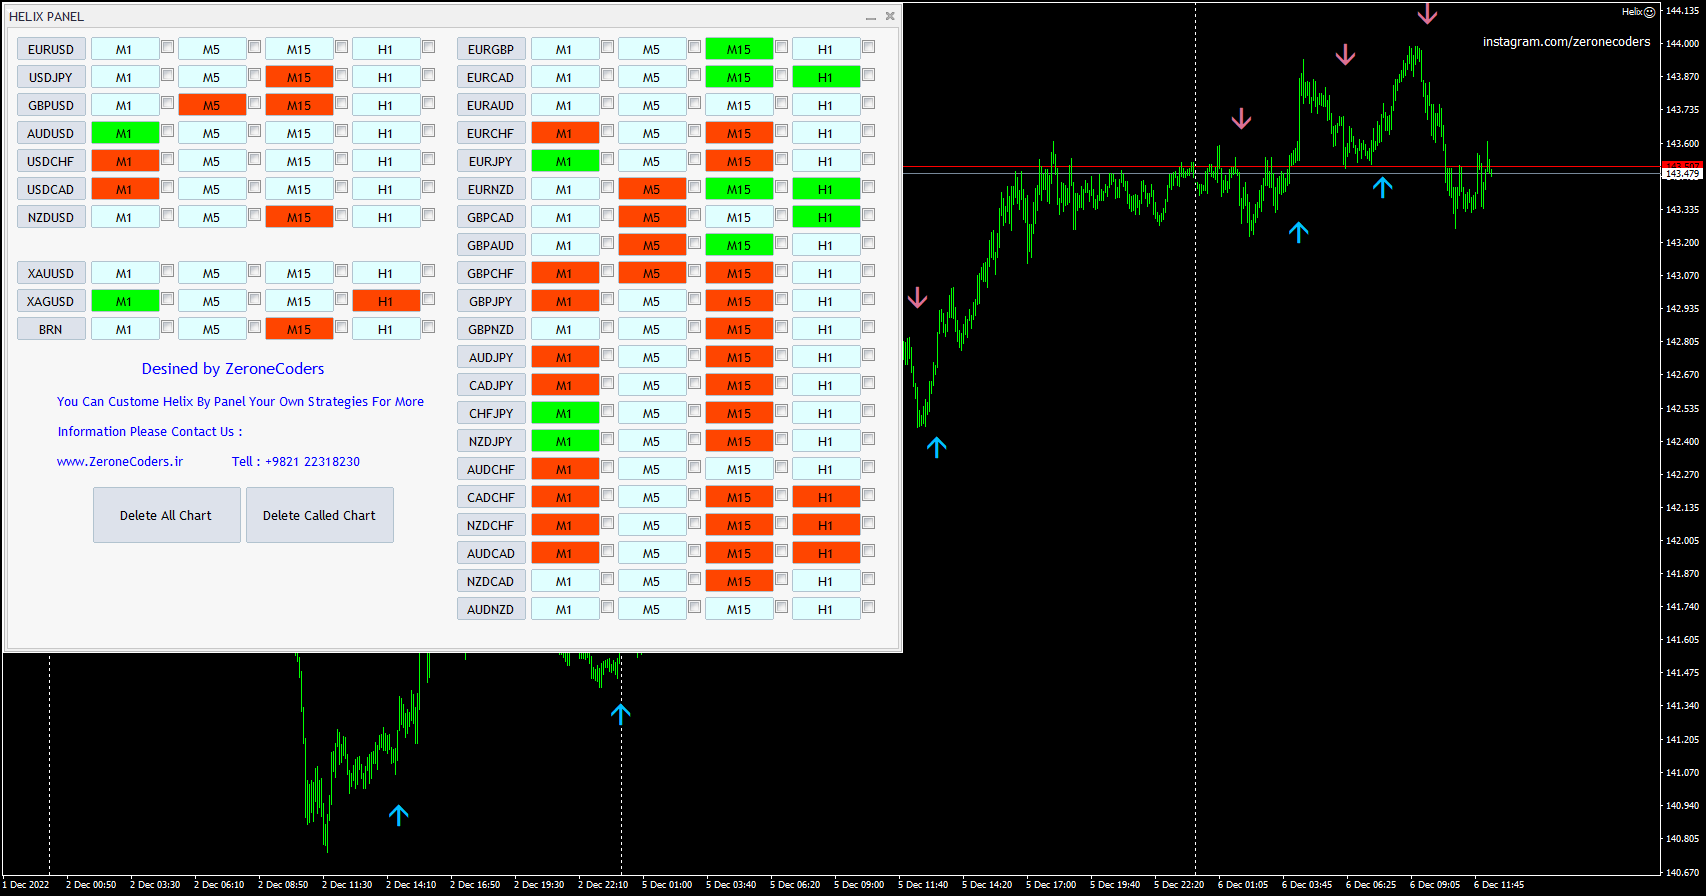Screen dimensions: 1706x896
Task: Select the GBPUSD symbol button
Action: 51,105
